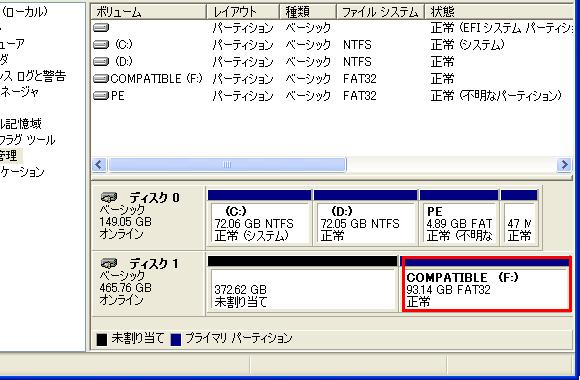The image size is (580, 380).
Task: Click FAT32 cell in COMPATIBLE (F:) row
Action: click(360, 79)
